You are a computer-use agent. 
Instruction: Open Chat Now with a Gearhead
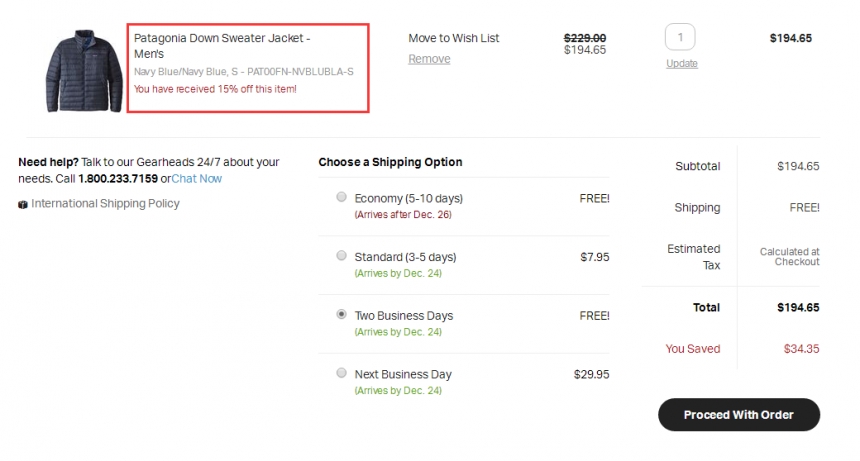(x=196, y=179)
